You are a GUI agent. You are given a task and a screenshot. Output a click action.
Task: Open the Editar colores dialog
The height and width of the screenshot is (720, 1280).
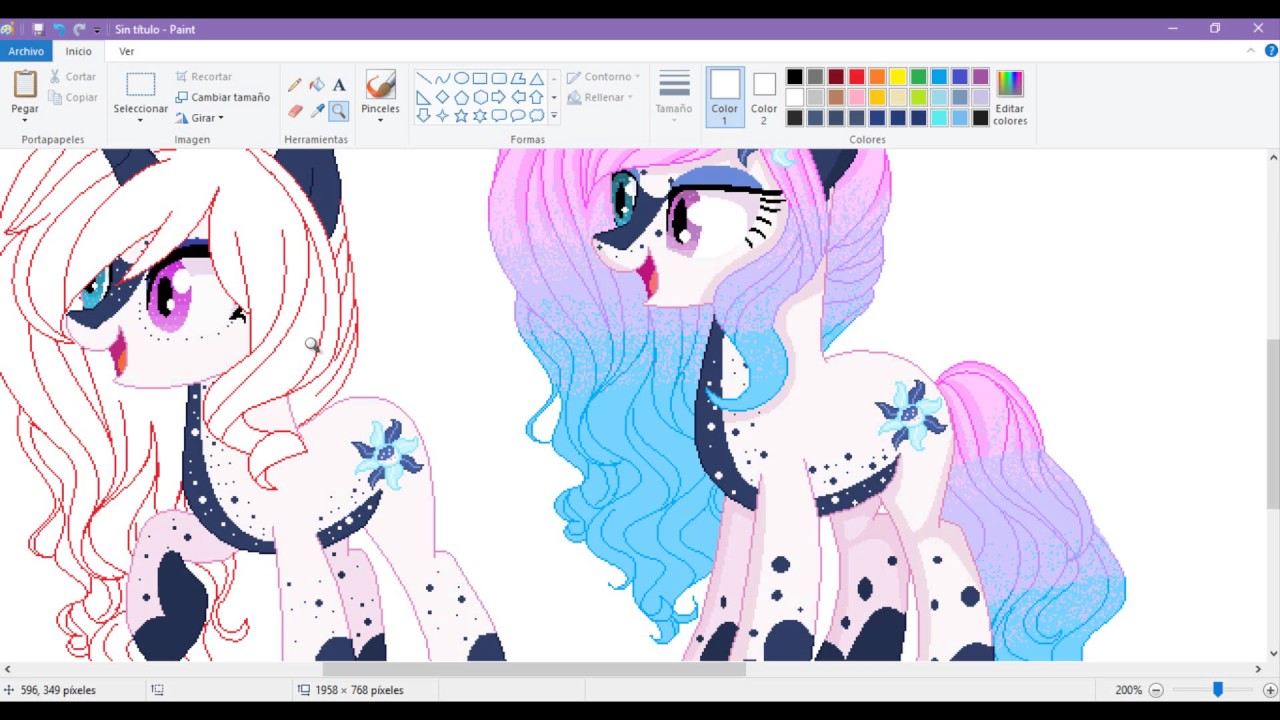(1010, 97)
